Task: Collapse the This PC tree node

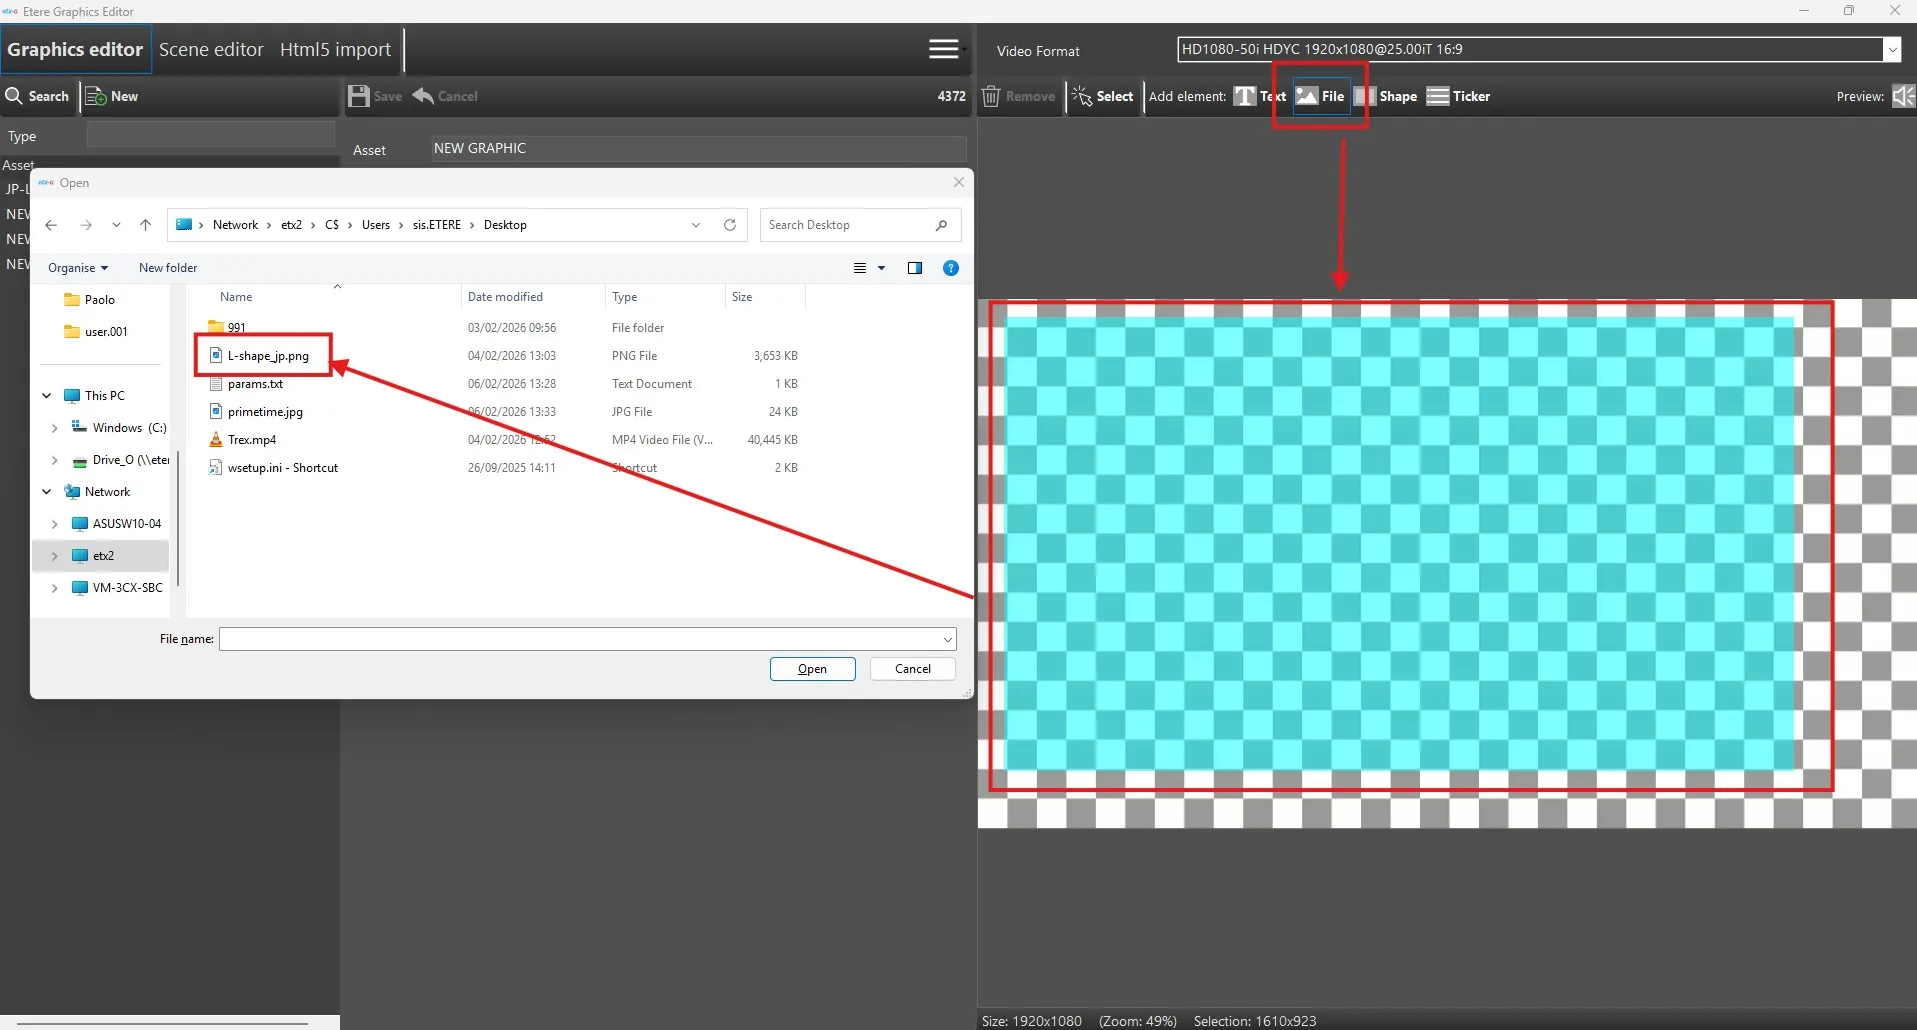Action: click(47, 396)
